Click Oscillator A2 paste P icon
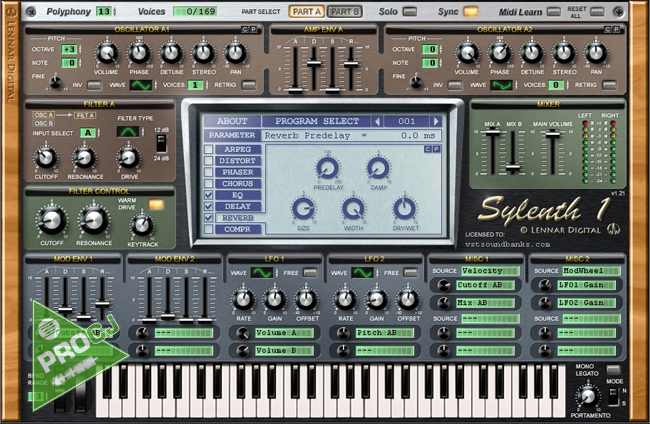Viewport: 650px width, 424px height. click(x=616, y=29)
